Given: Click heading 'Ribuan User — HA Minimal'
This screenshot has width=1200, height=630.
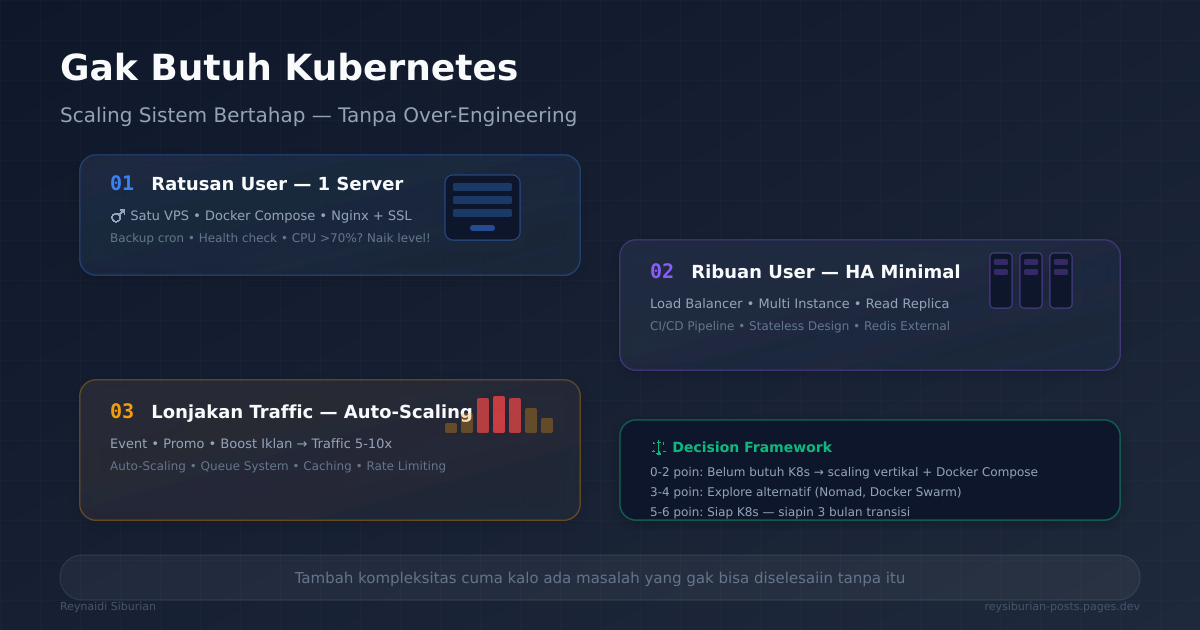Looking at the screenshot, I should tap(826, 272).
